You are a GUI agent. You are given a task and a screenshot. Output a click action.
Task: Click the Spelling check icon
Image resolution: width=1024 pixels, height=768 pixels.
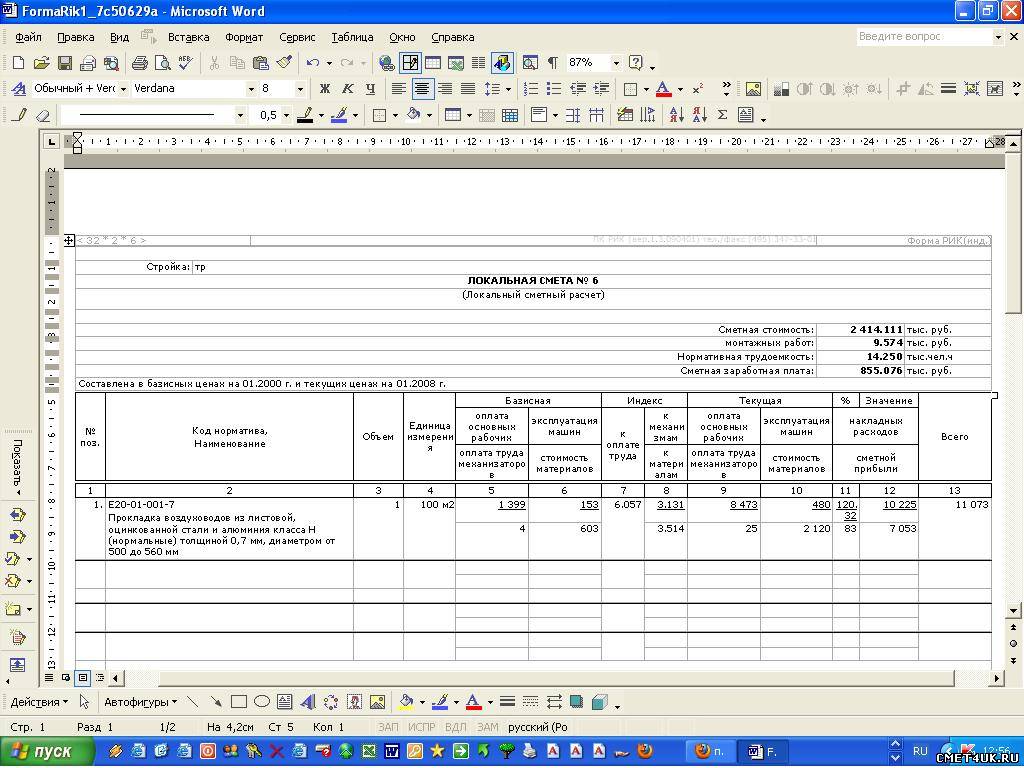pyautogui.click(x=185, y=63)
